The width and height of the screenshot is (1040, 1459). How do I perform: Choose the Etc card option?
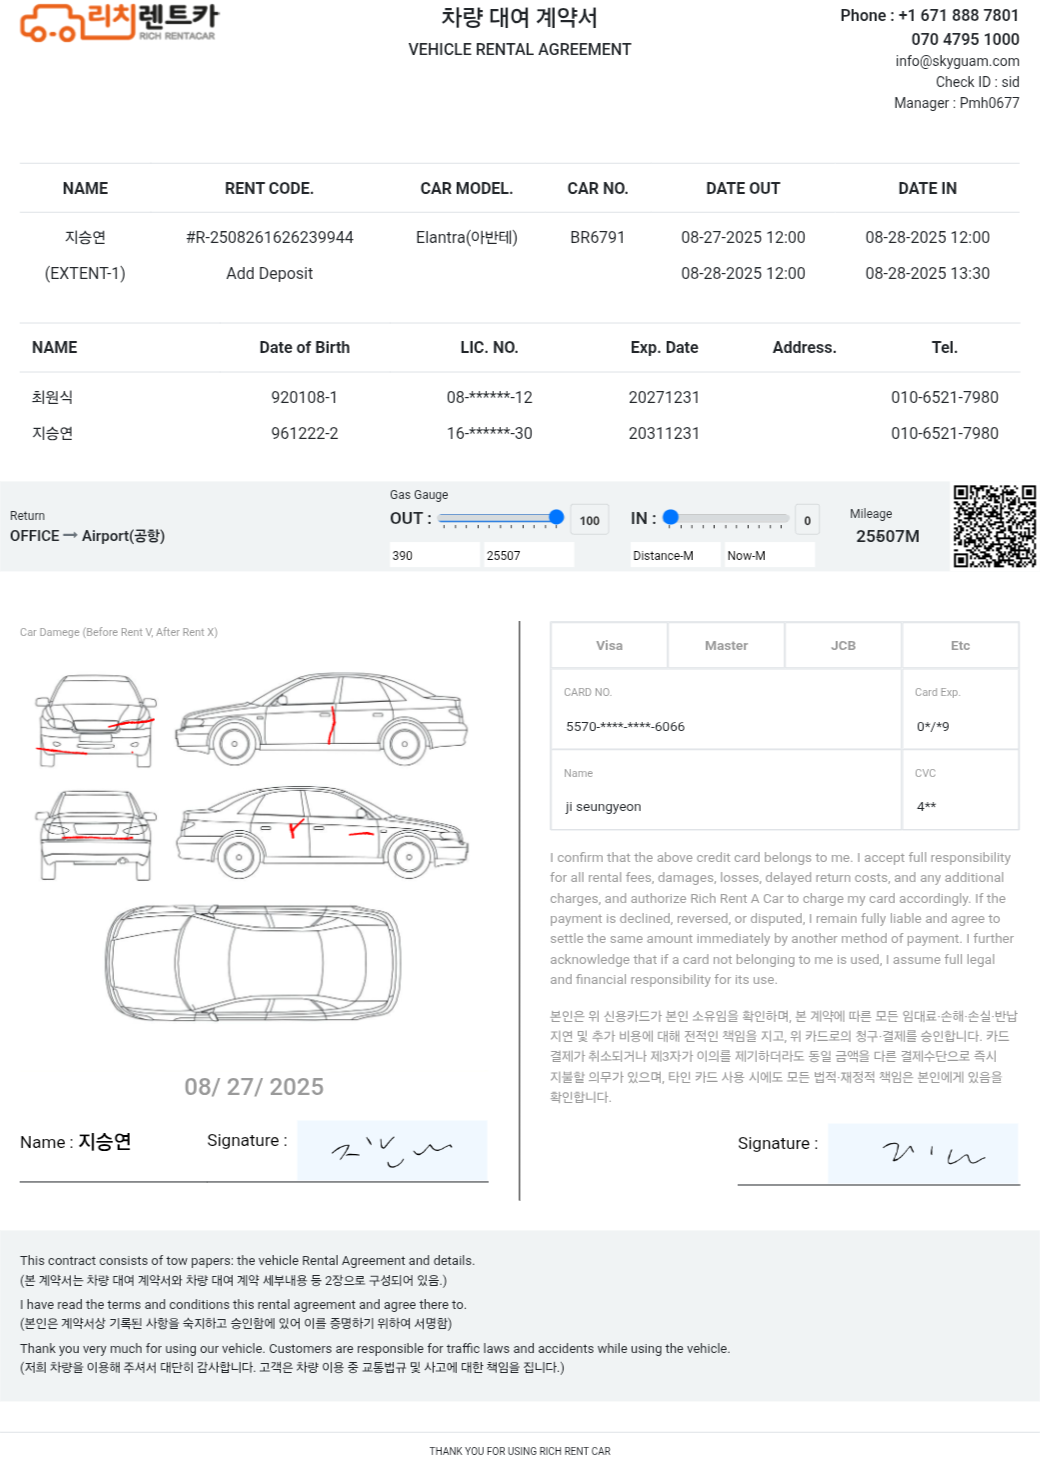(960, 646)
